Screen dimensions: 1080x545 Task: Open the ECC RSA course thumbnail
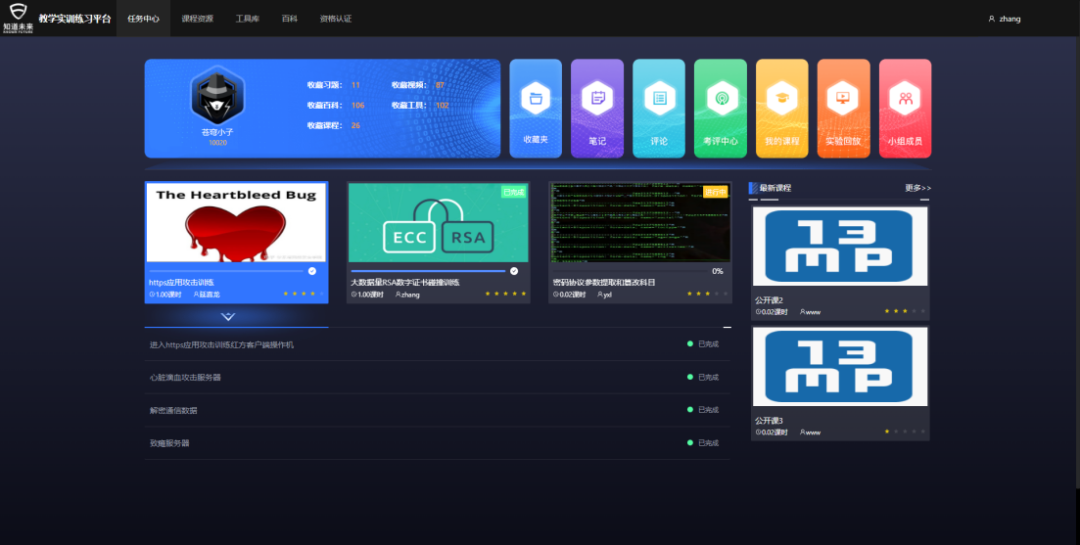point(438,223)
